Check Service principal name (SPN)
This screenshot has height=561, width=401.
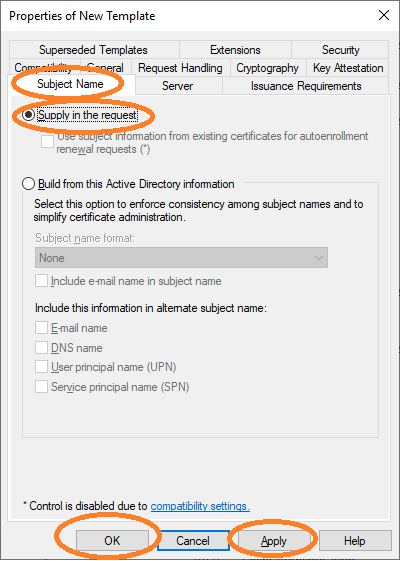click(41, 387)
